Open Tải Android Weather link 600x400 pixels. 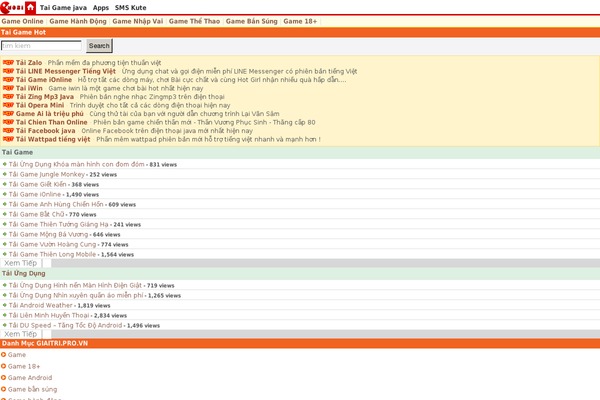[x=41, y=305]
